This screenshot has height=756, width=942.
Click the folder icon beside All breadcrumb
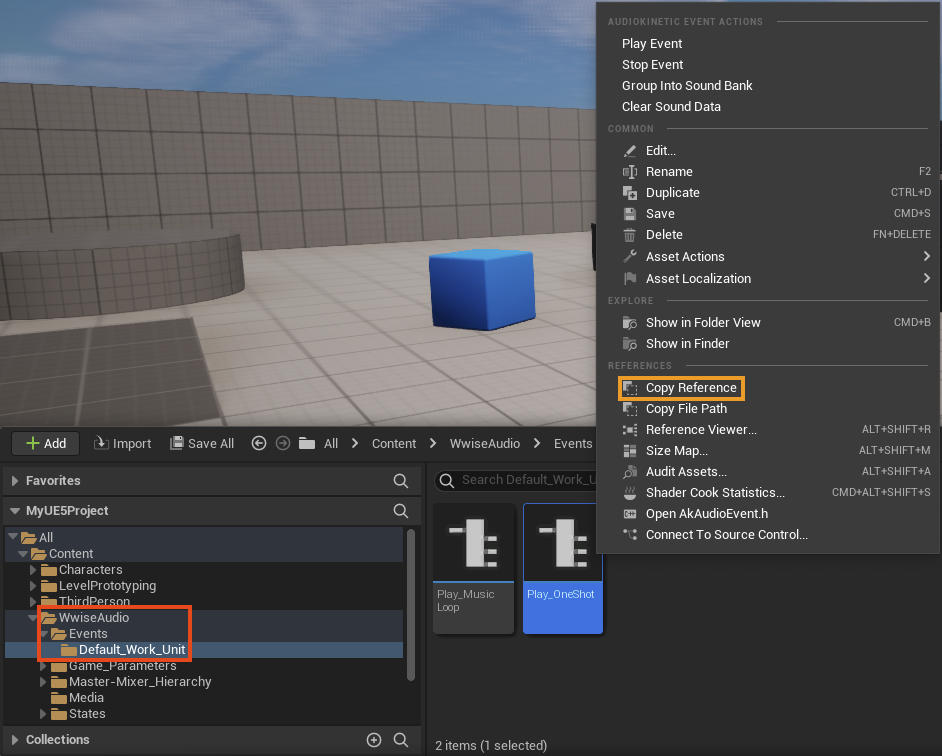(x=307, y=444)
